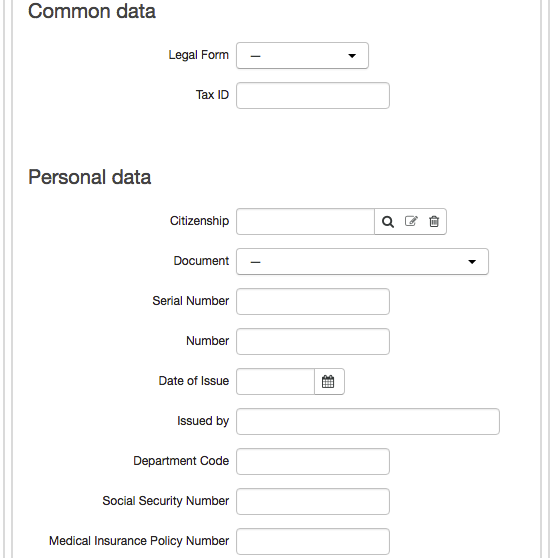Select the Department Code field

tap(313, 462)
